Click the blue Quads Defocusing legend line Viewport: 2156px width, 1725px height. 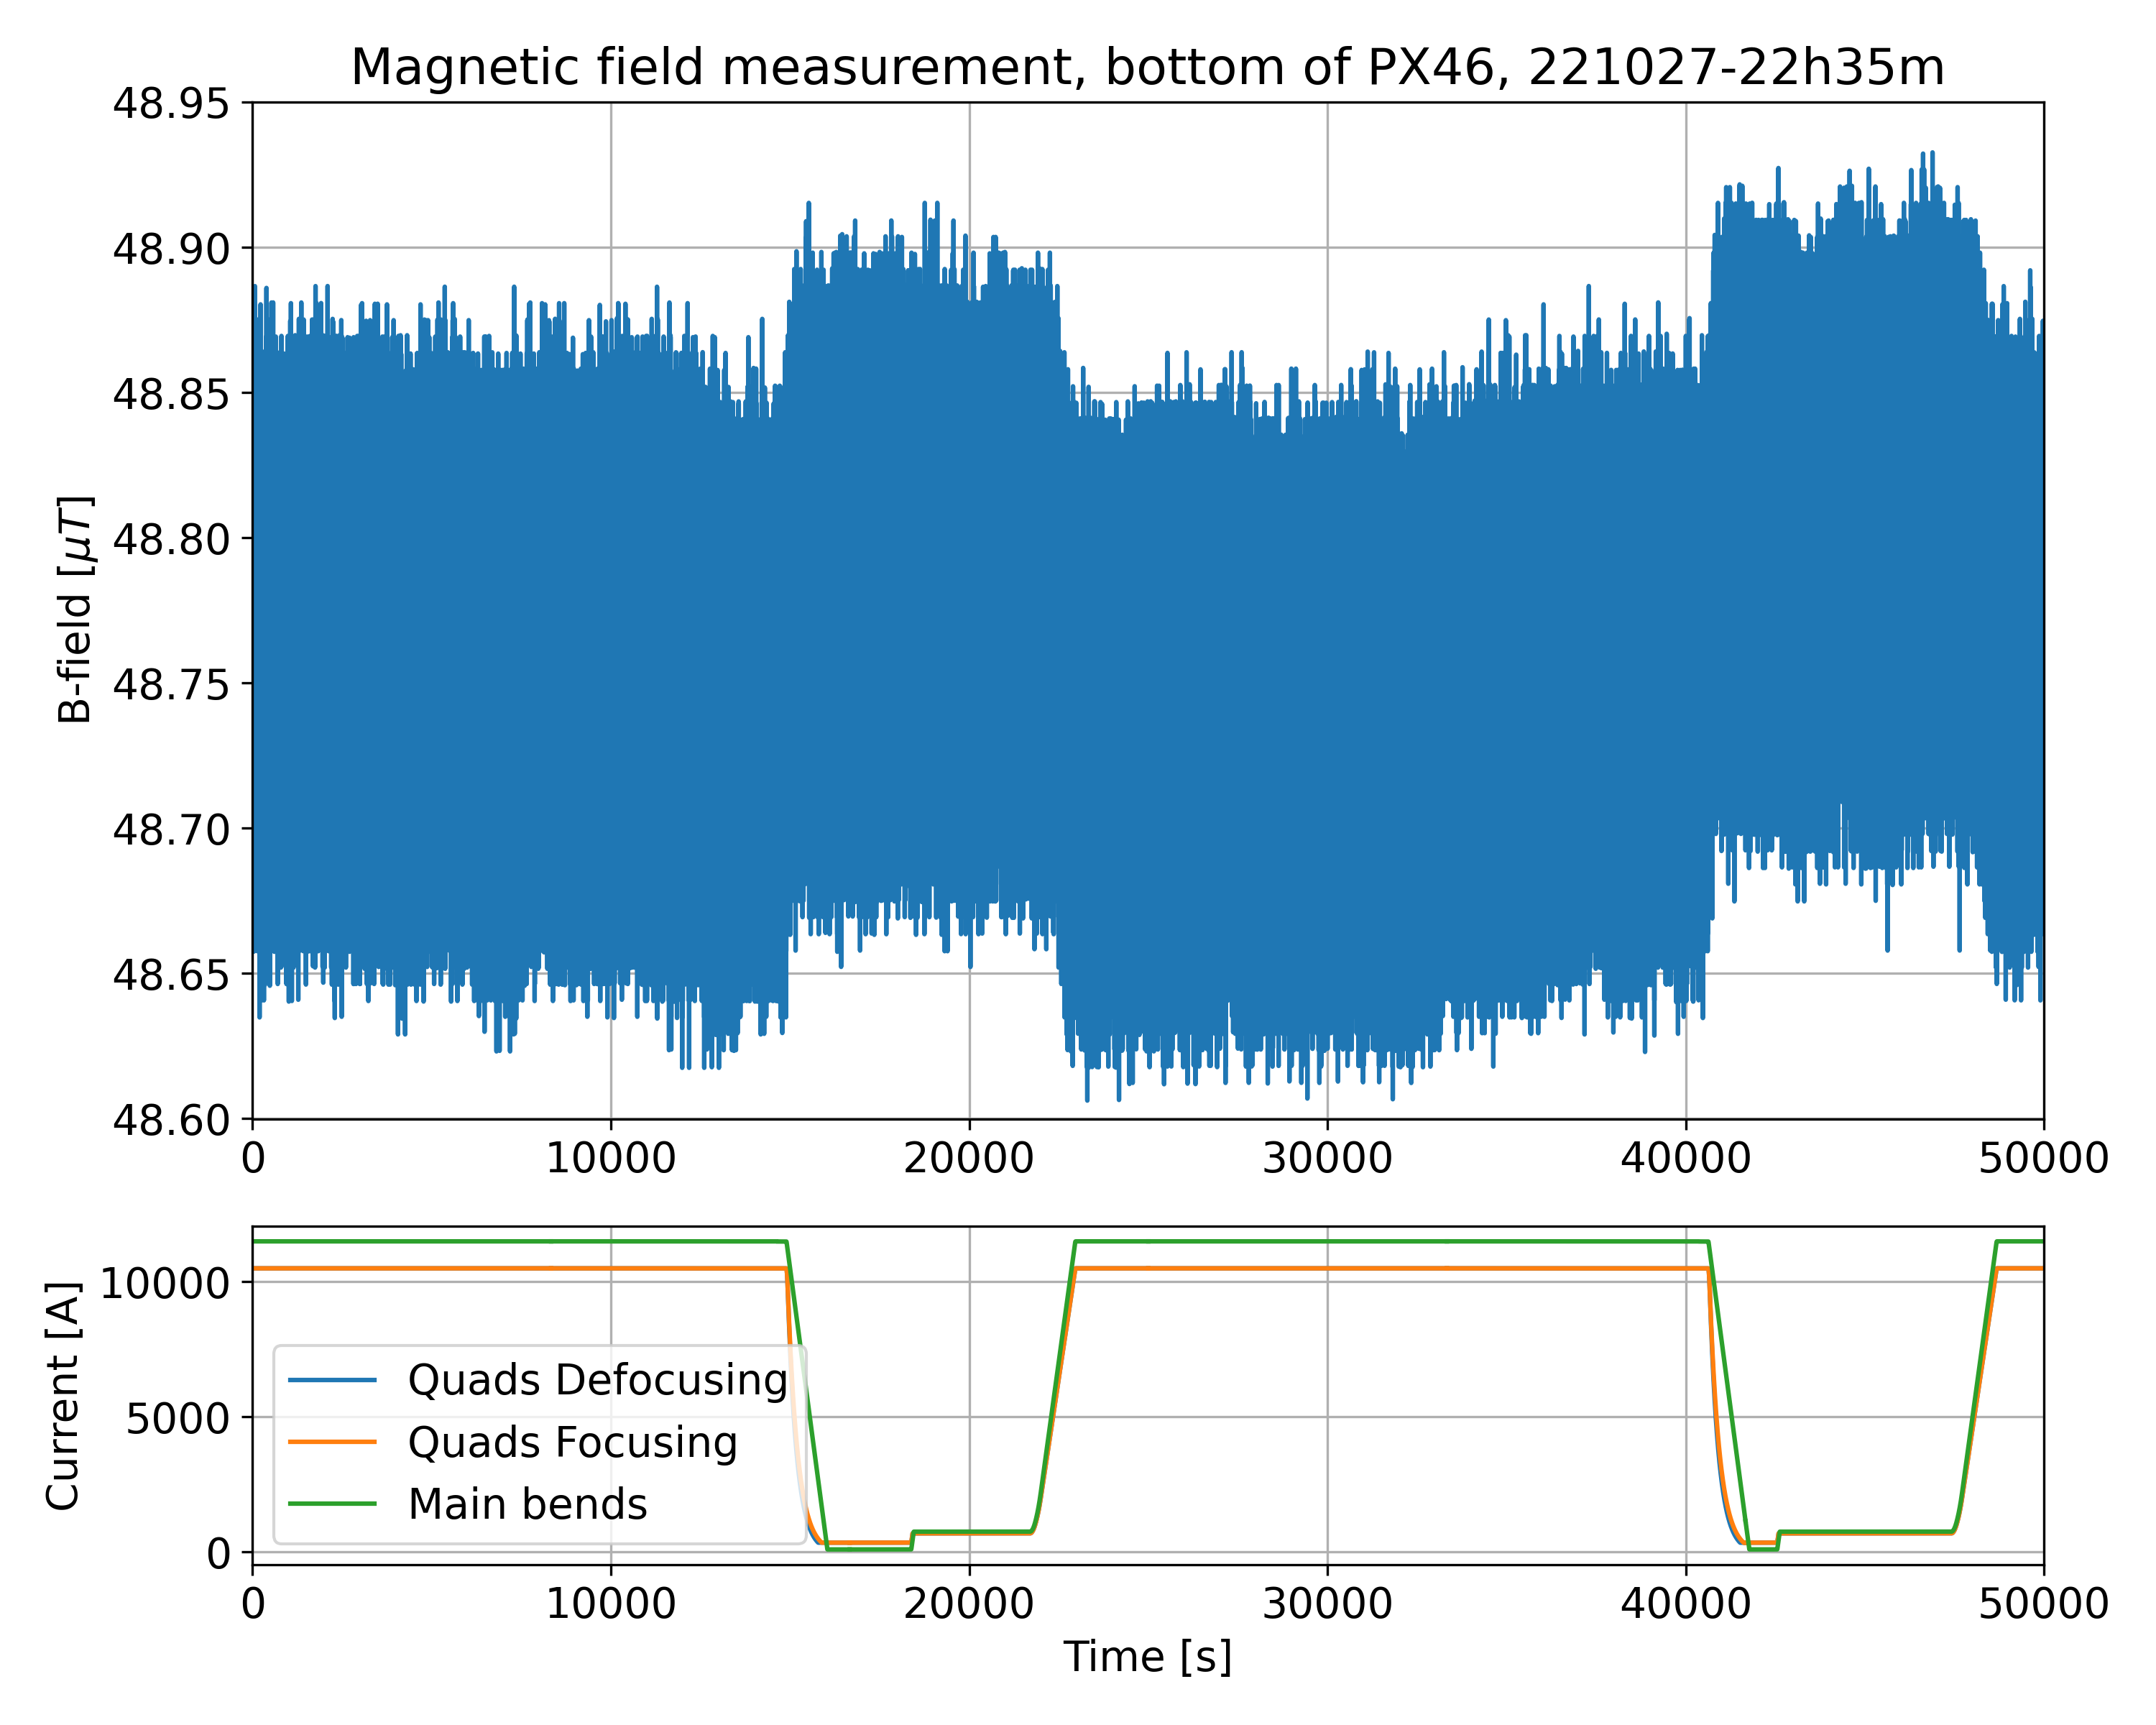(x=332, y=1381)
